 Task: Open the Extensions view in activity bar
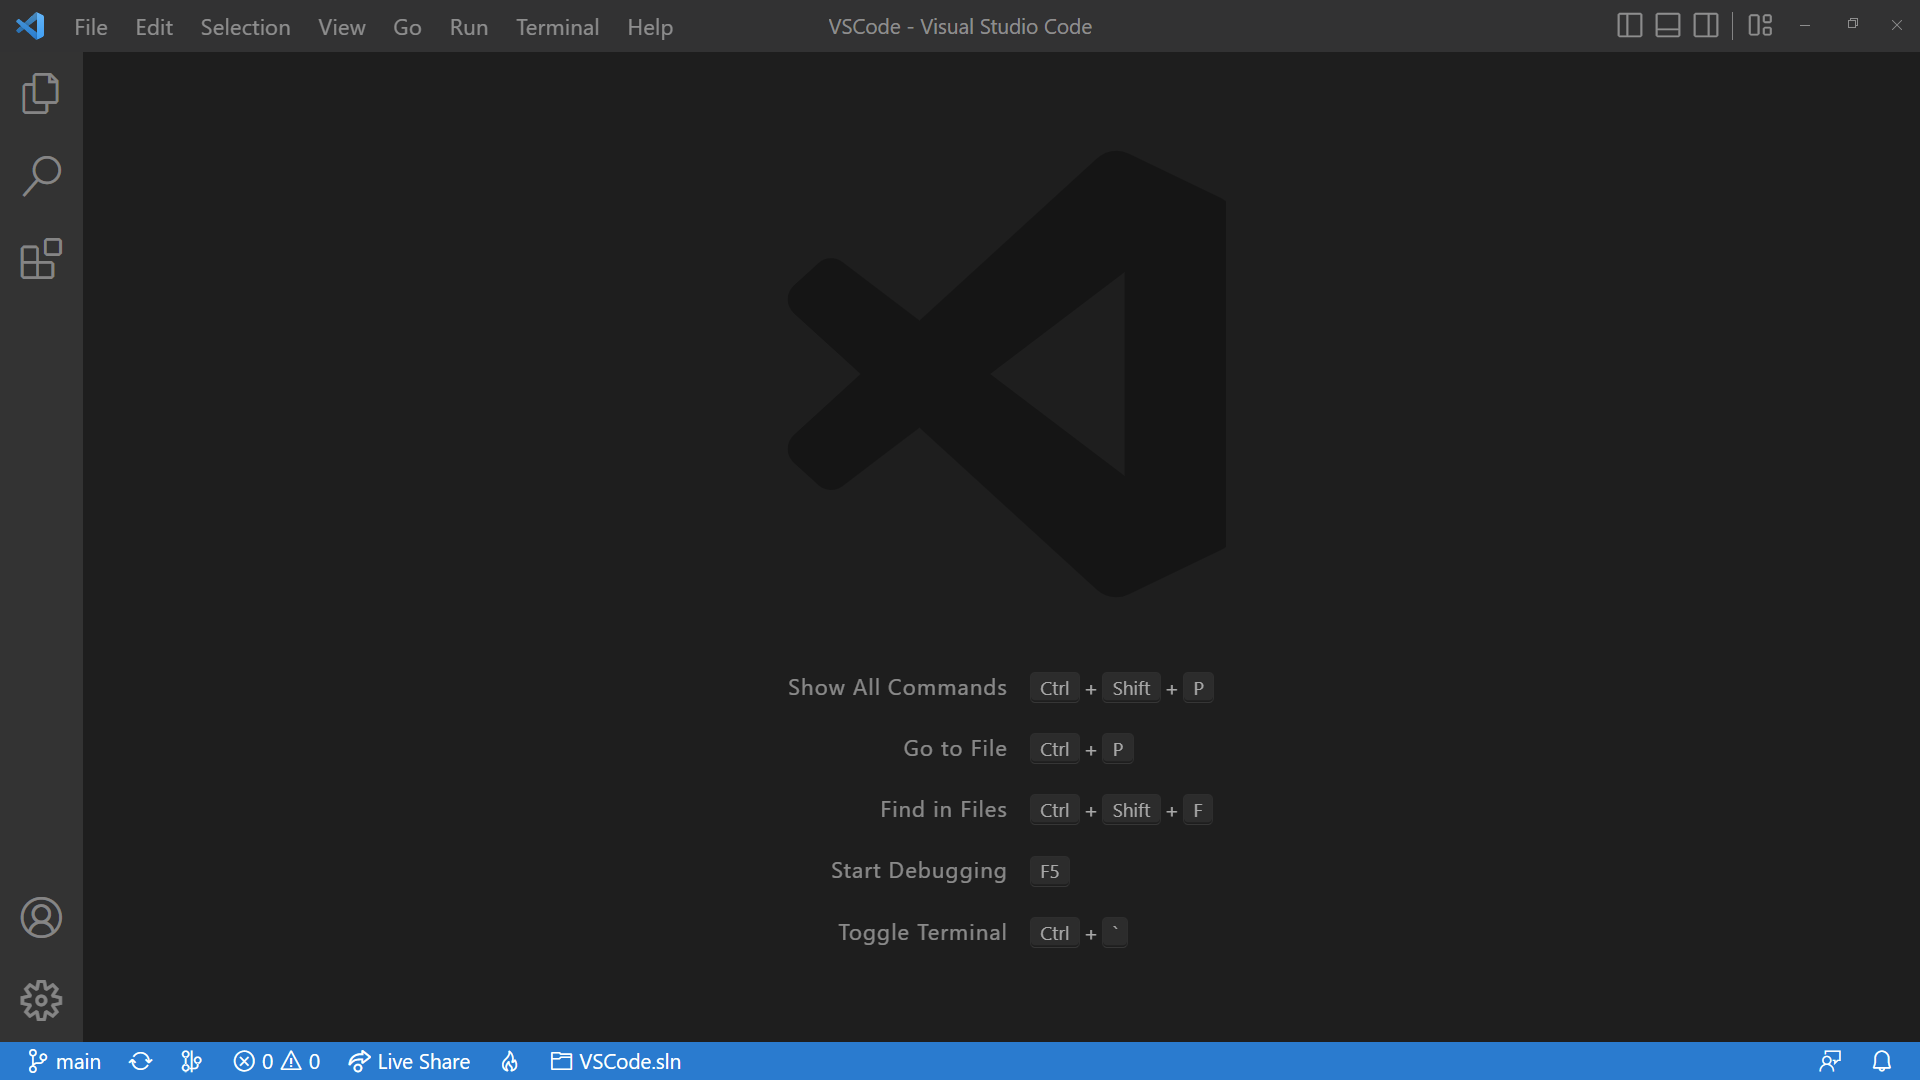[41, 259]
